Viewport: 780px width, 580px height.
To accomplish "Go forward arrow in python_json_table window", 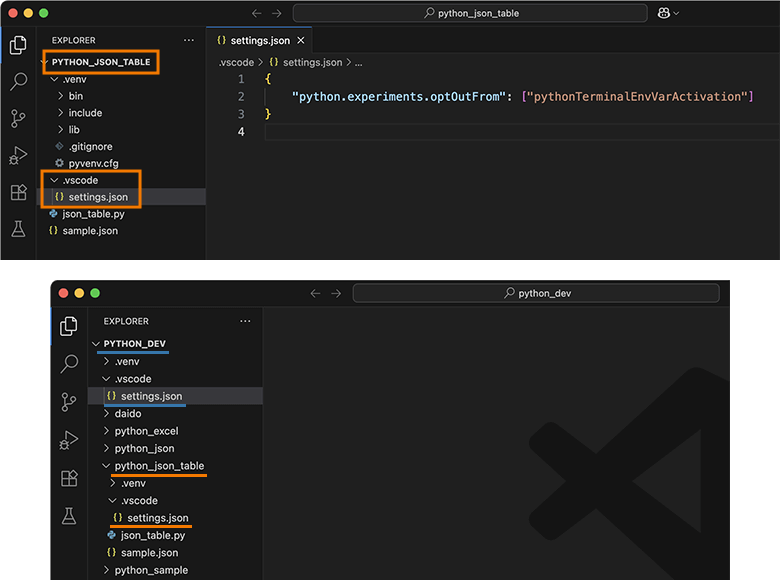I will (x=277, y=13).
